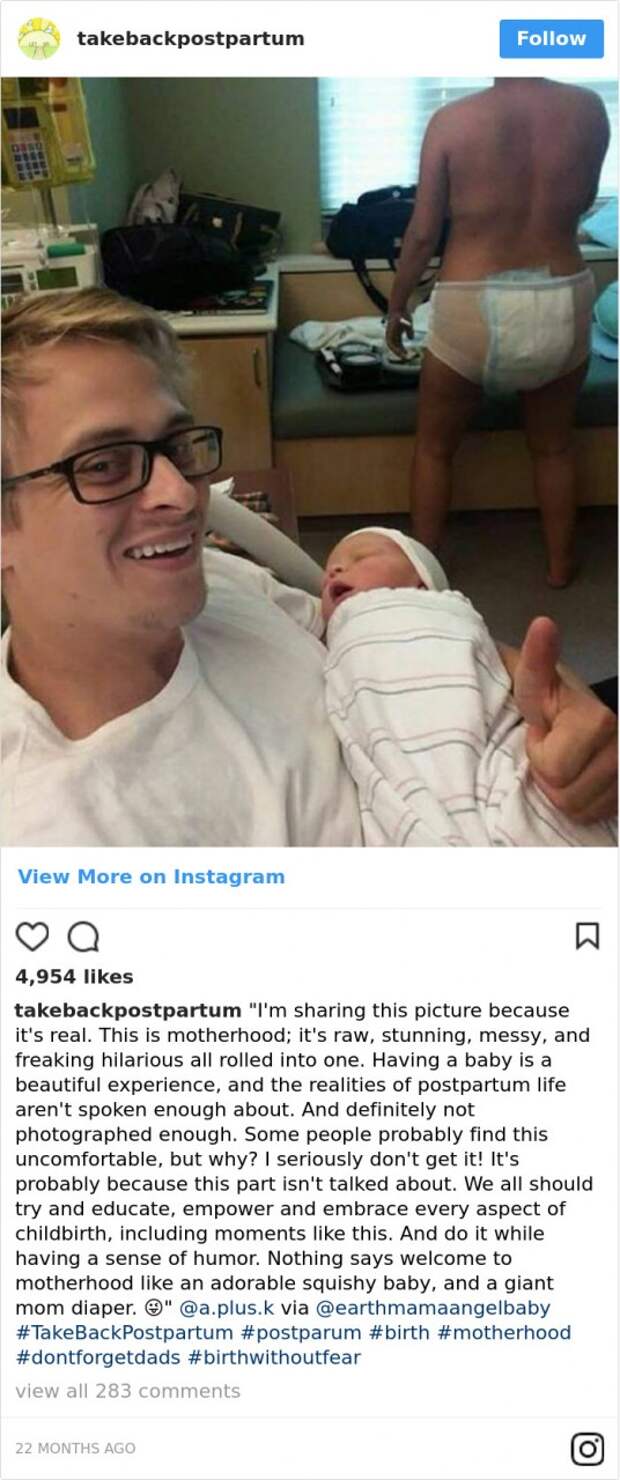Expand view all 283 comments
Image resolution: width=620 pixels, height=1480 pixels.
(128, 1391)
